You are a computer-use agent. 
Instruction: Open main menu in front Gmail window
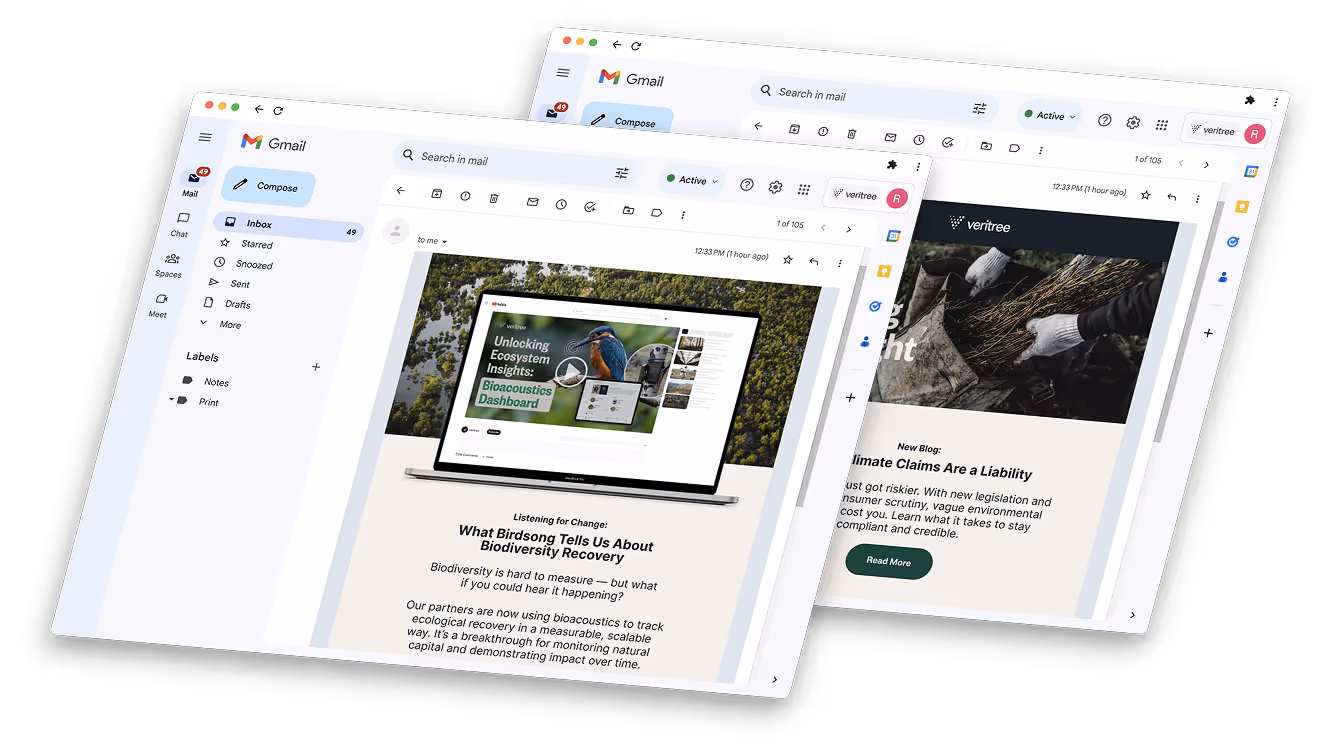205,138
